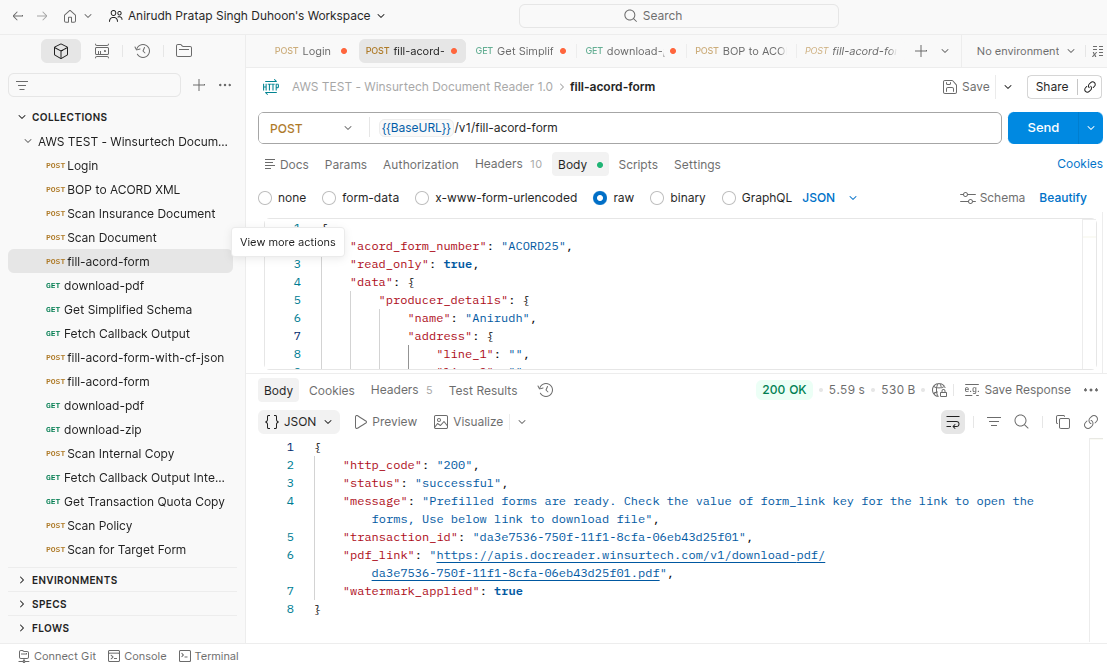
Task: Expand the ENVIRONMENTS section
Action: pyautogui.click(x=22, y=580)
